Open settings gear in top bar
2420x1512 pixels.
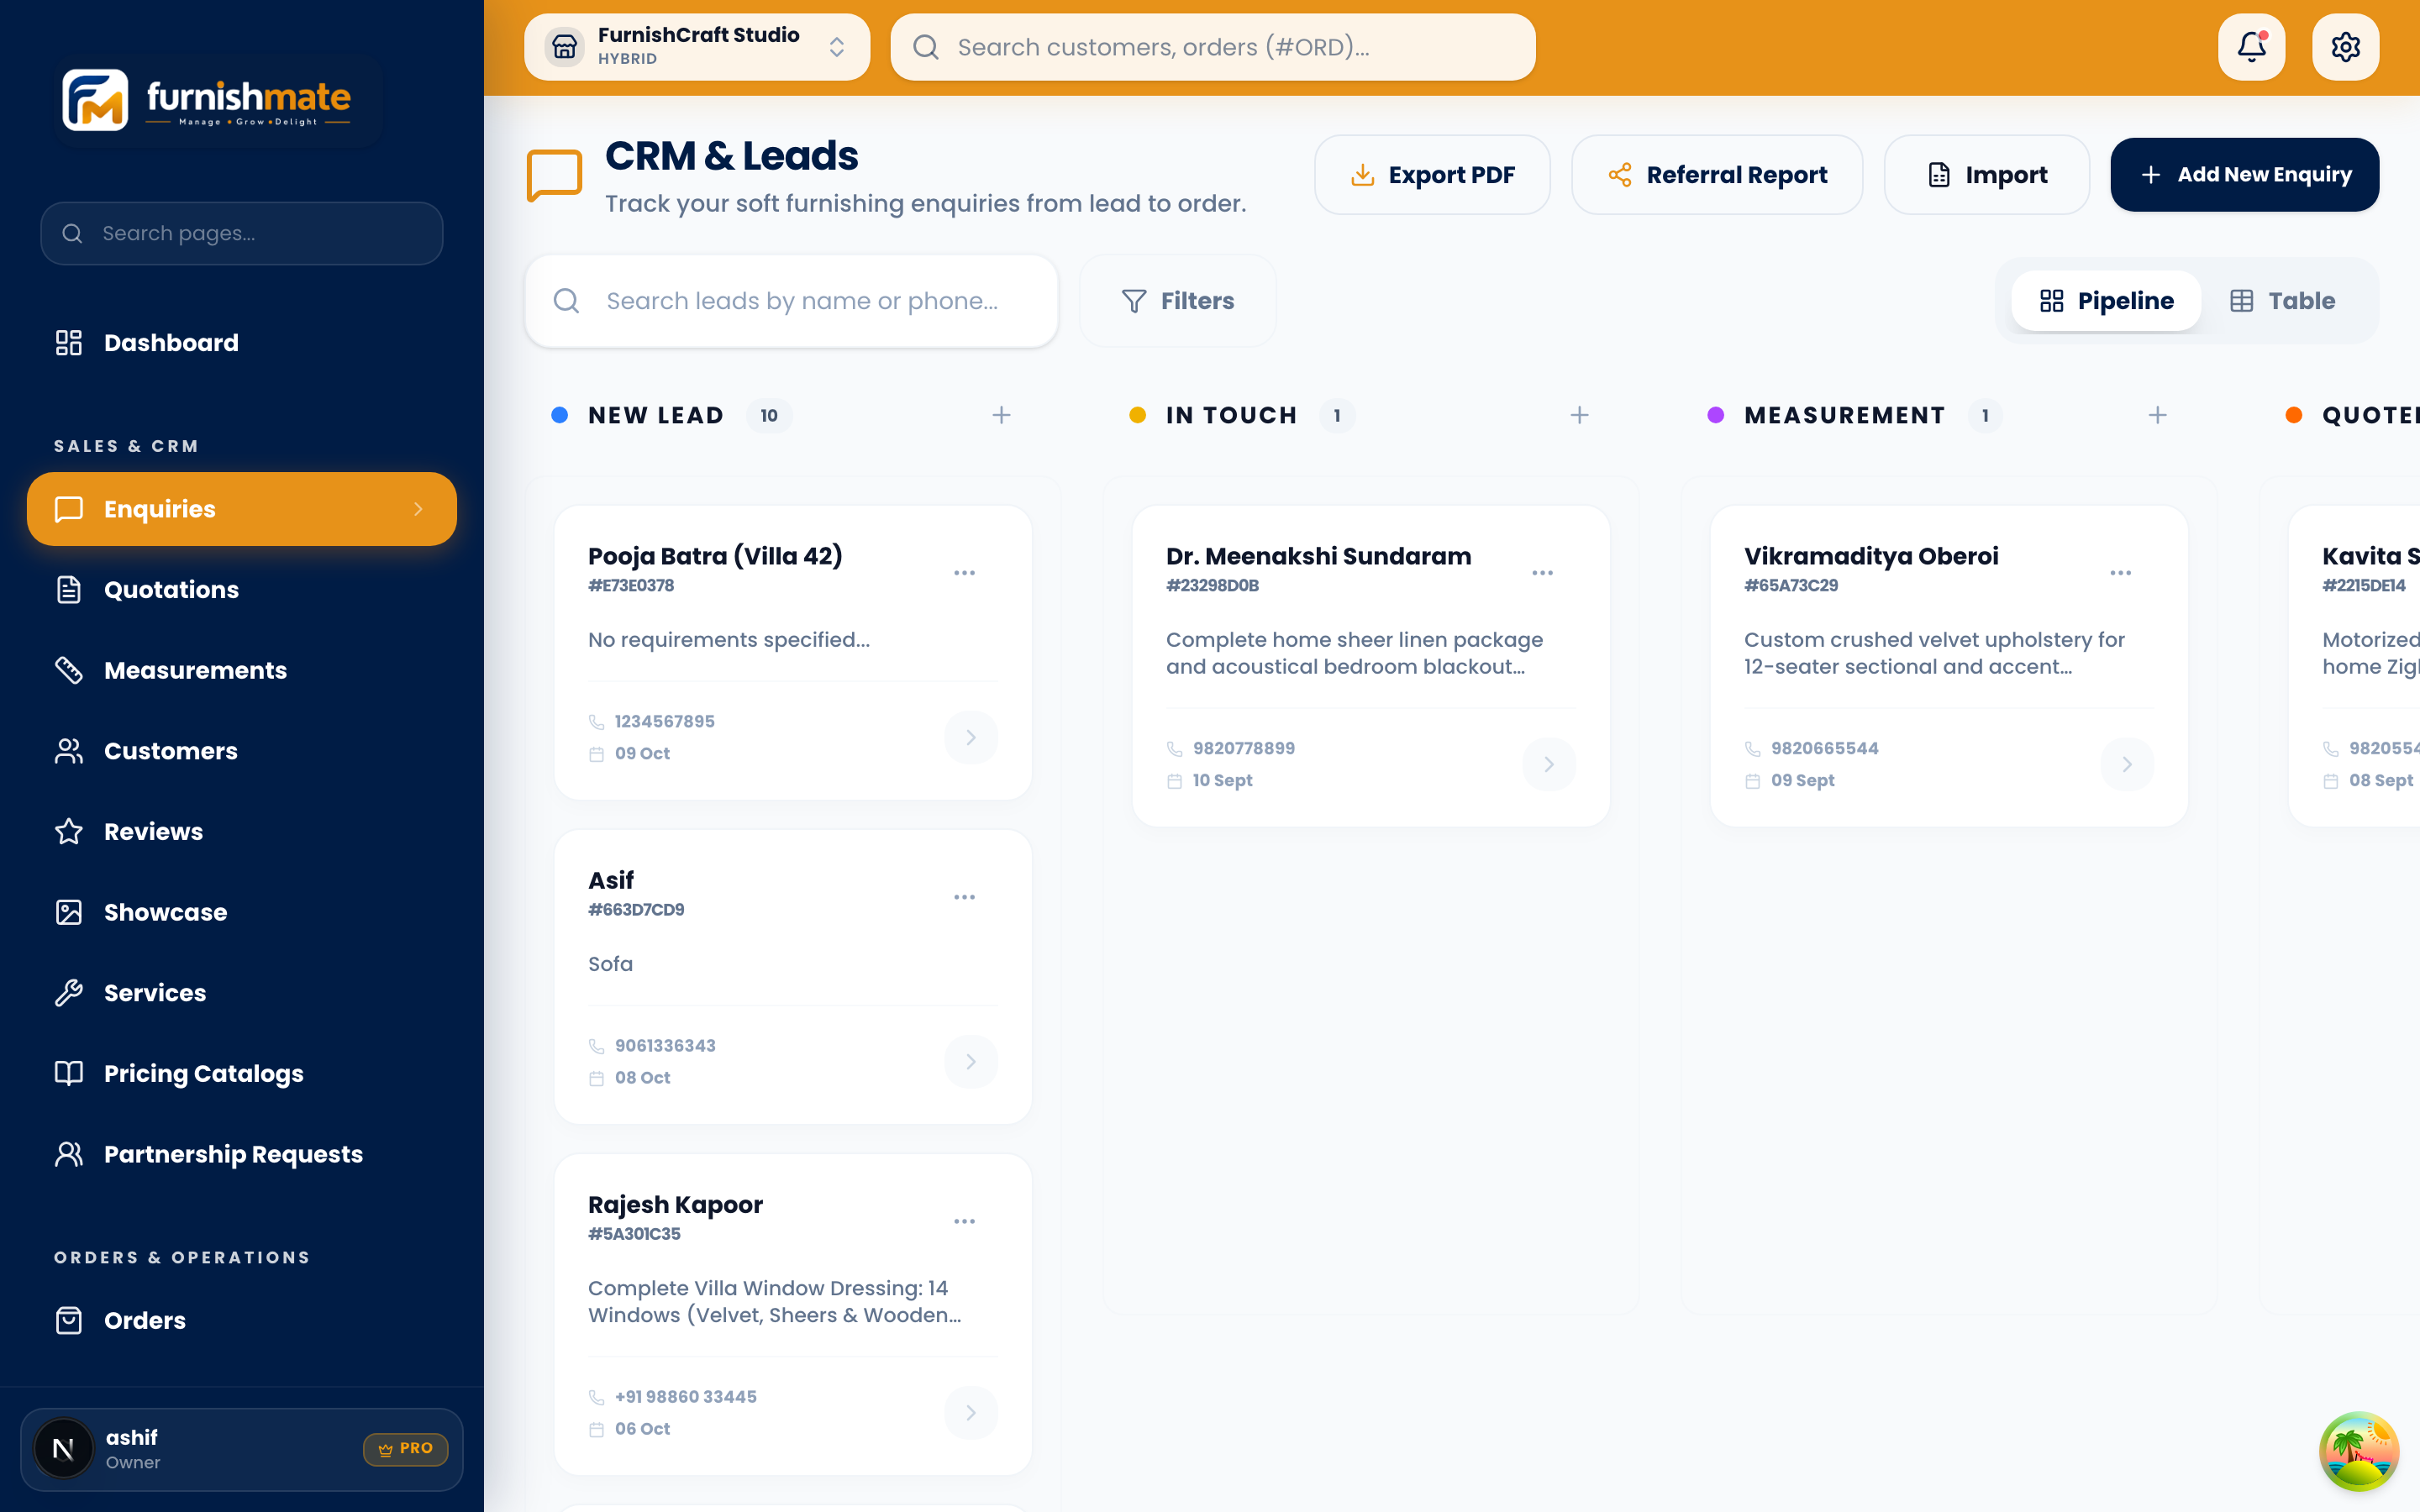[x=2345, y=47]
